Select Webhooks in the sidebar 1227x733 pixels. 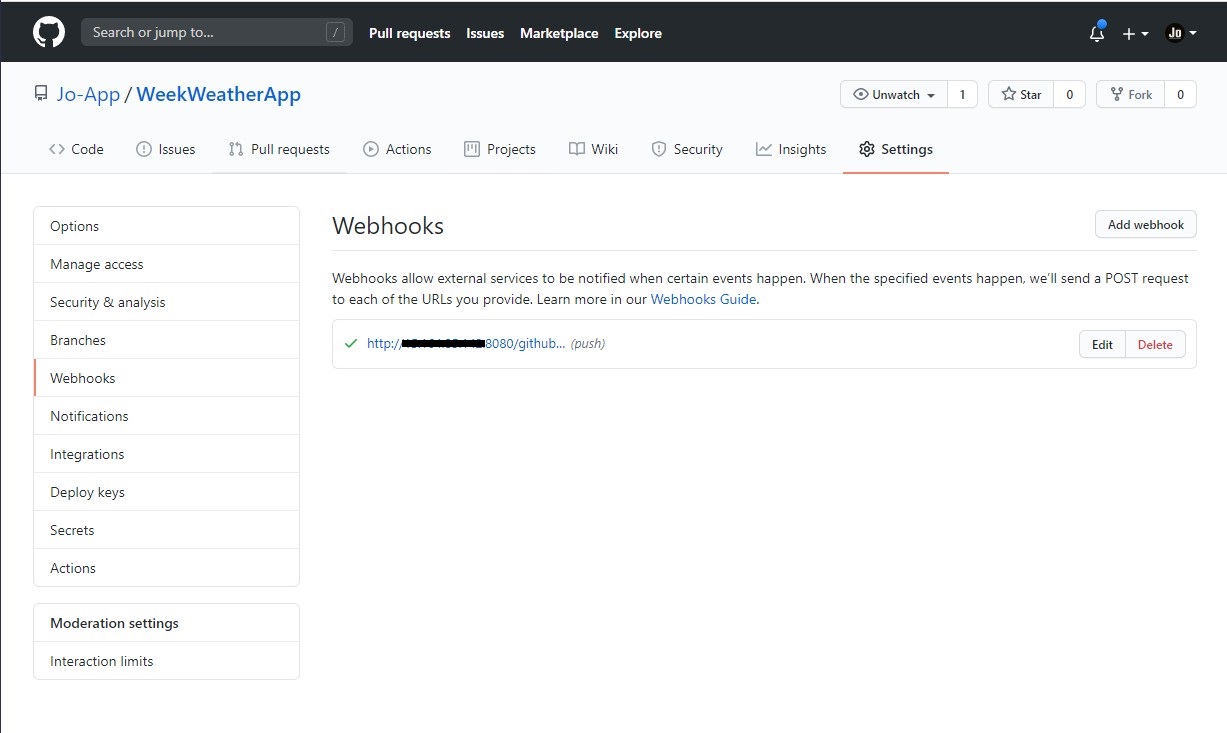click(x=166, y=378)
